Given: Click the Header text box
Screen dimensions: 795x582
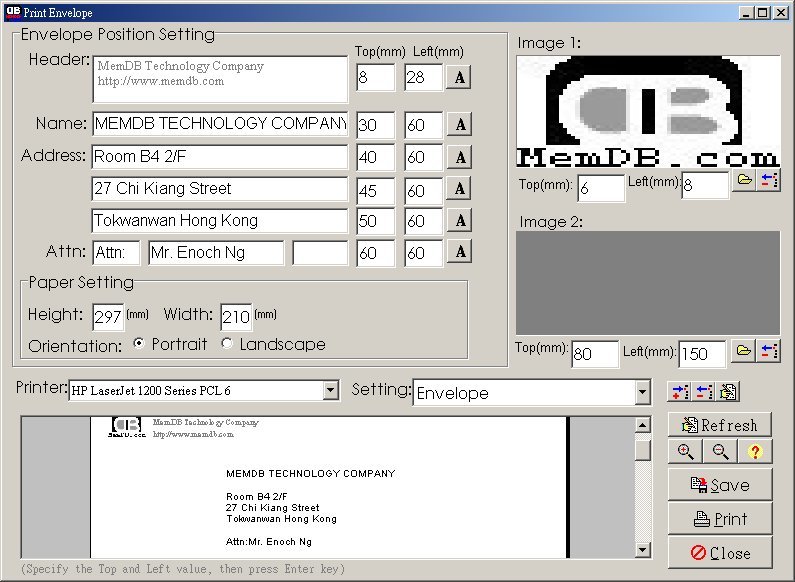Looking at the screenshot, I should (x=220, y=79).
